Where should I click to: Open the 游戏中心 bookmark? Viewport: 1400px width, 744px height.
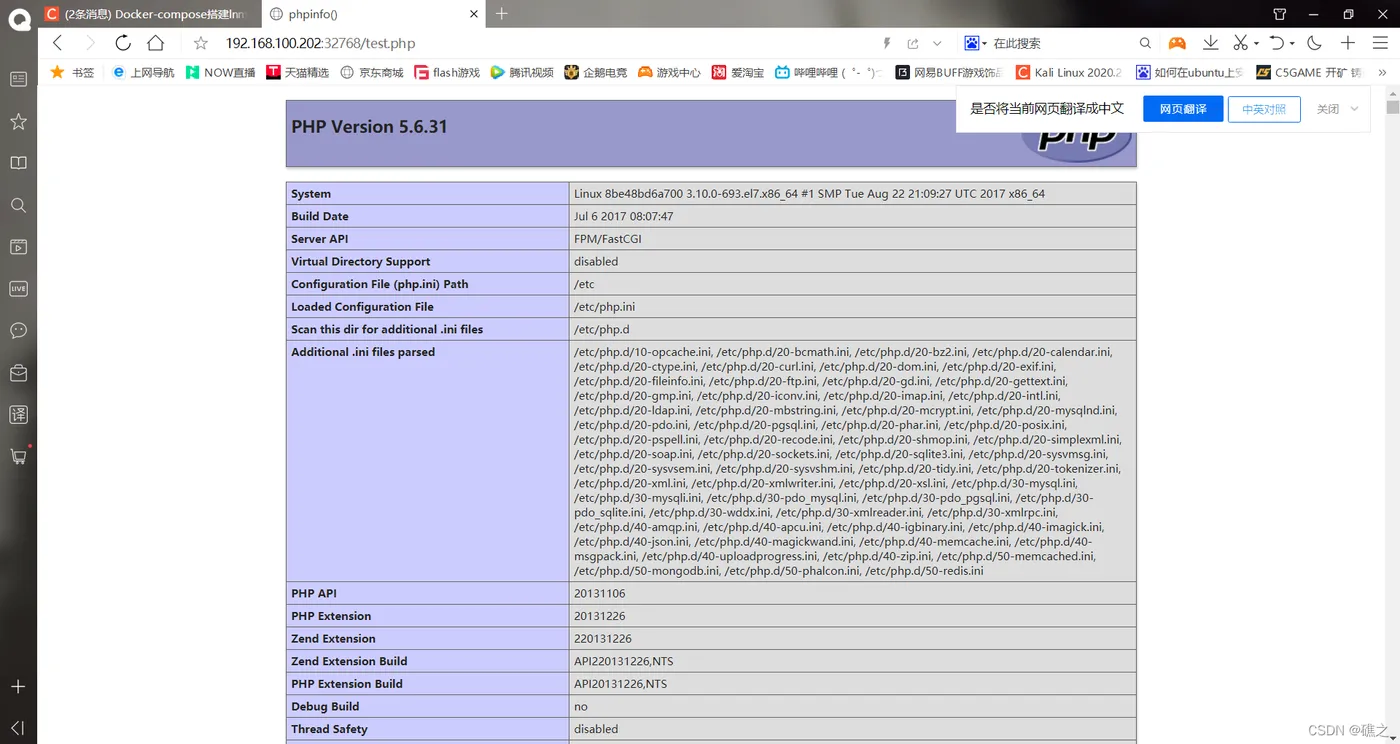click(669, 72)
